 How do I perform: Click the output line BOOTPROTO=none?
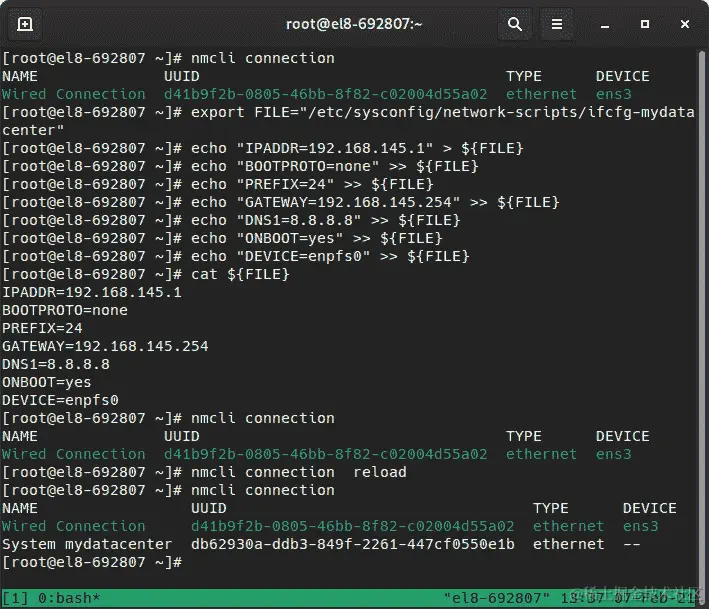(x=65, y=311)
